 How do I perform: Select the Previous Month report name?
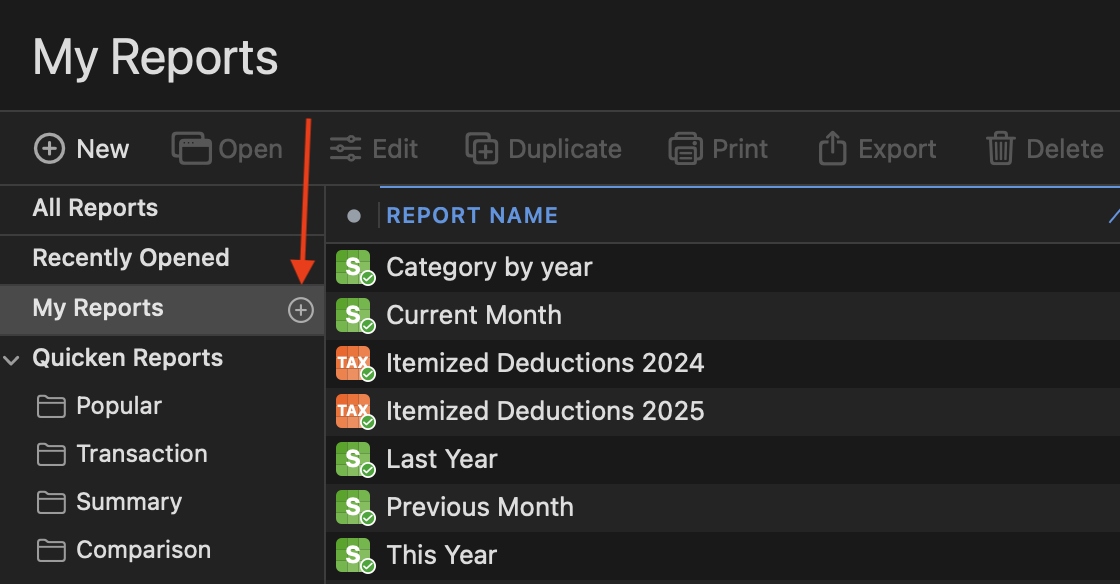pyautogui.click(x=480, y=507)
